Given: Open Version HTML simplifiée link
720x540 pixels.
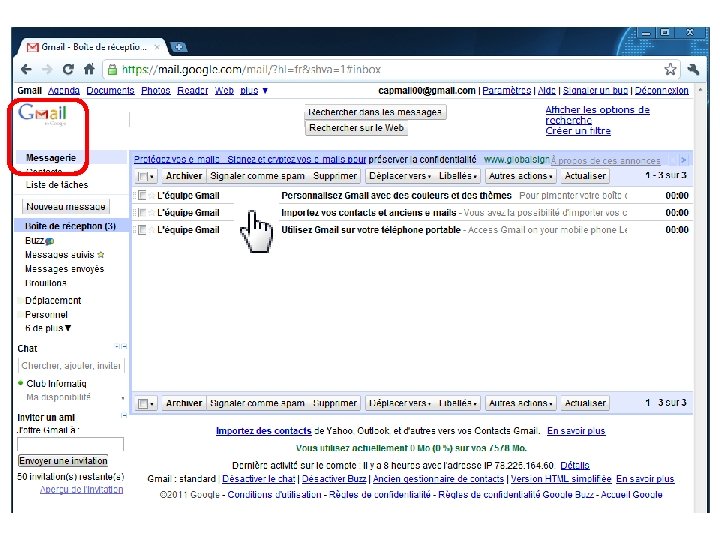Looking at the screenshot, I should [x=561, y=479].
